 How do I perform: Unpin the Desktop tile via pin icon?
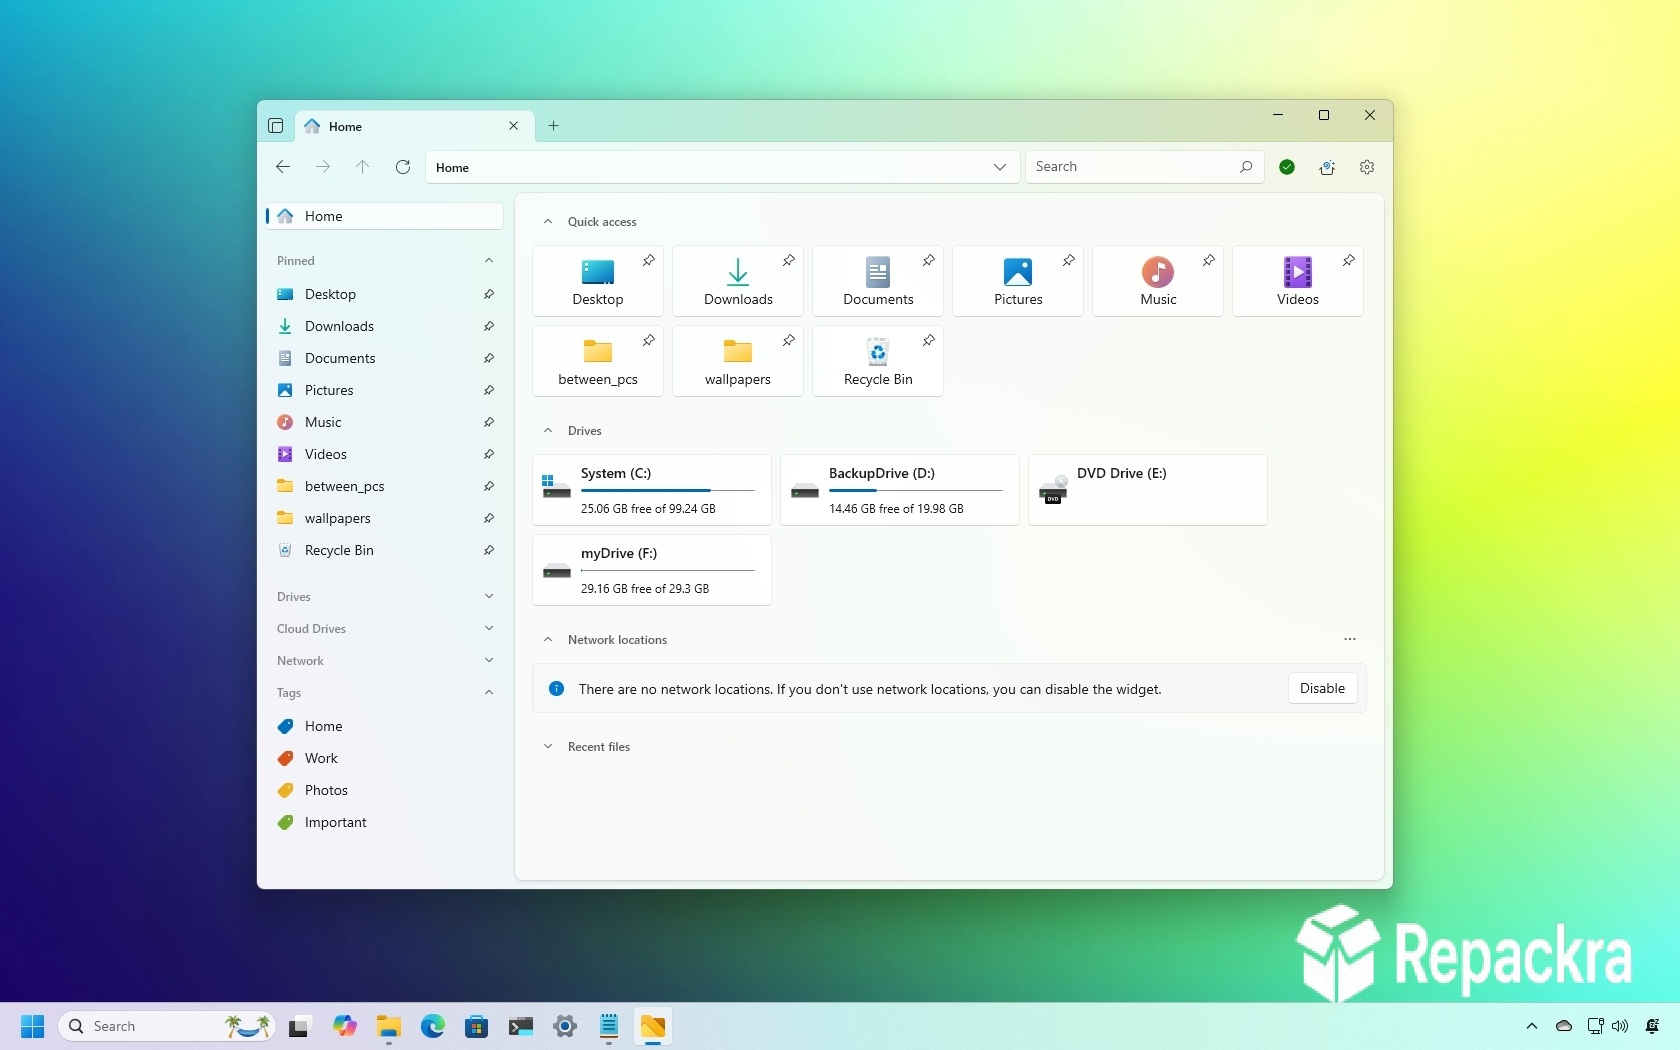[649, 260]
